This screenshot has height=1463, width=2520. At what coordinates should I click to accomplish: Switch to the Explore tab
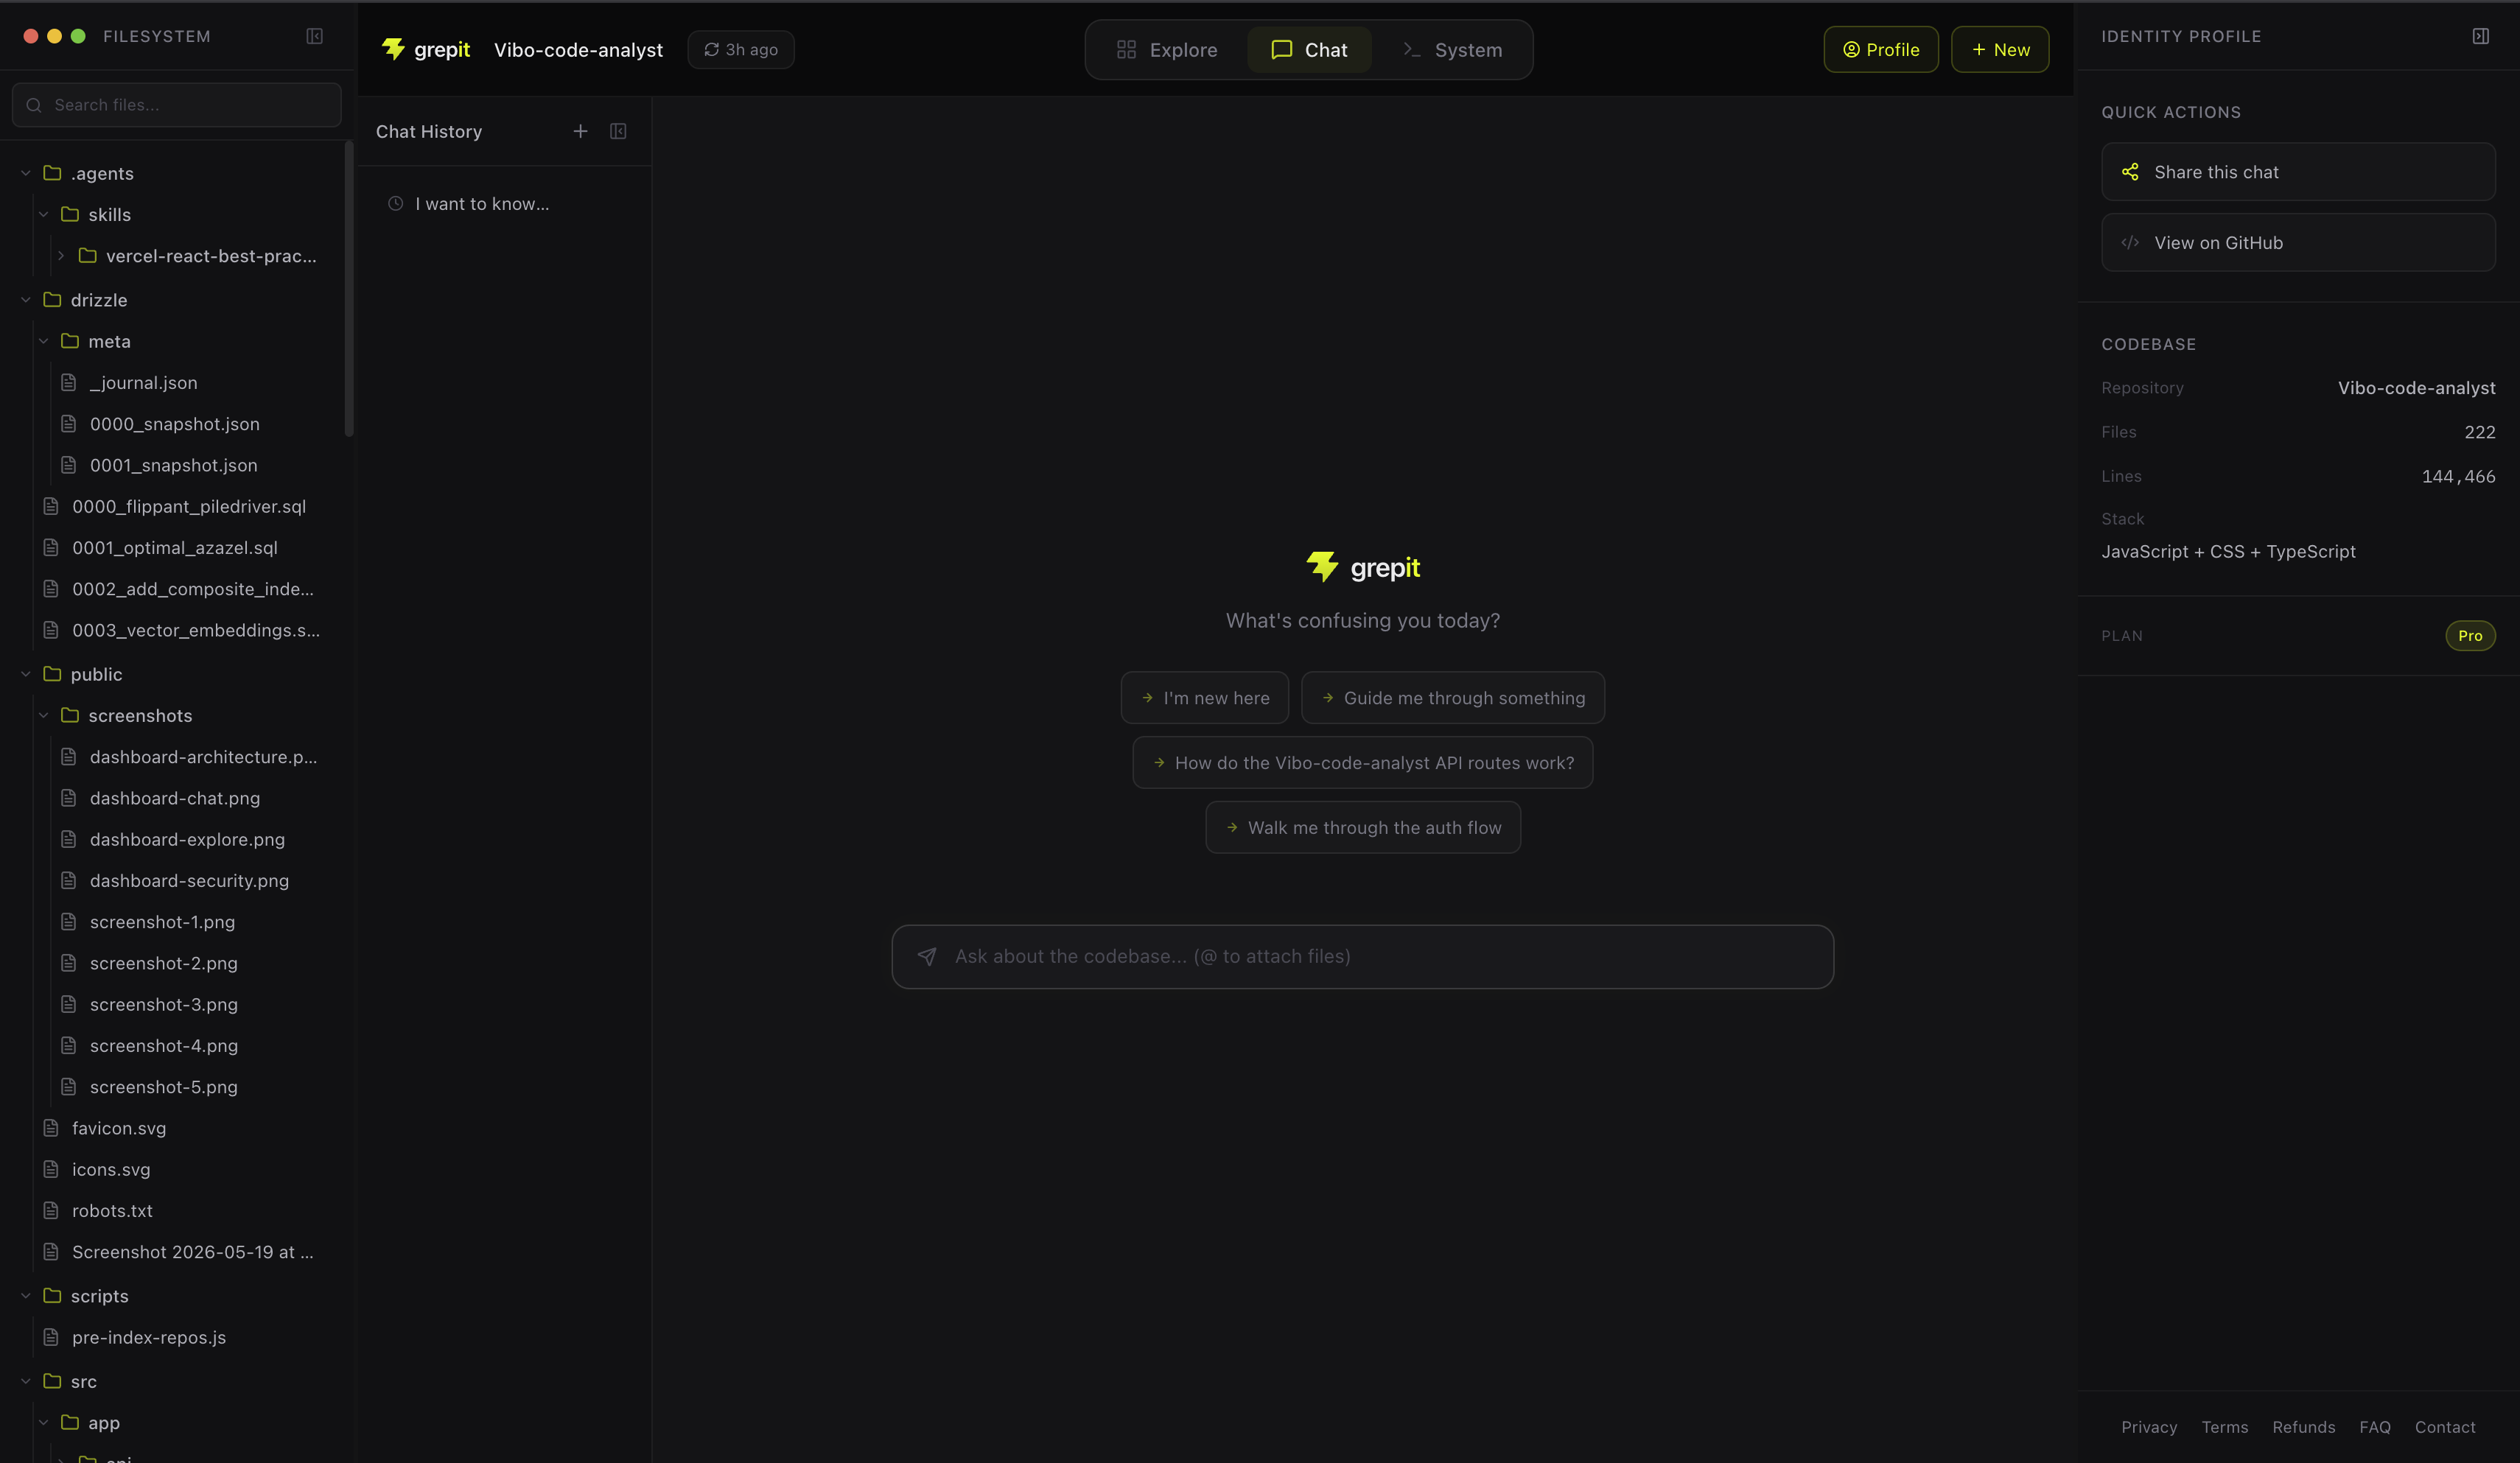coord(1167,50)
